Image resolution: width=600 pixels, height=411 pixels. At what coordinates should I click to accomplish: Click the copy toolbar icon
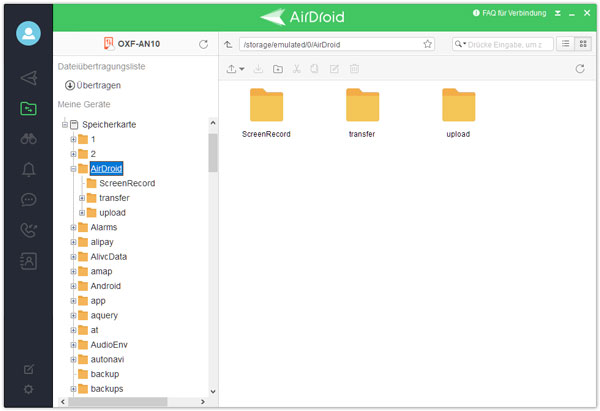[315, 69]
